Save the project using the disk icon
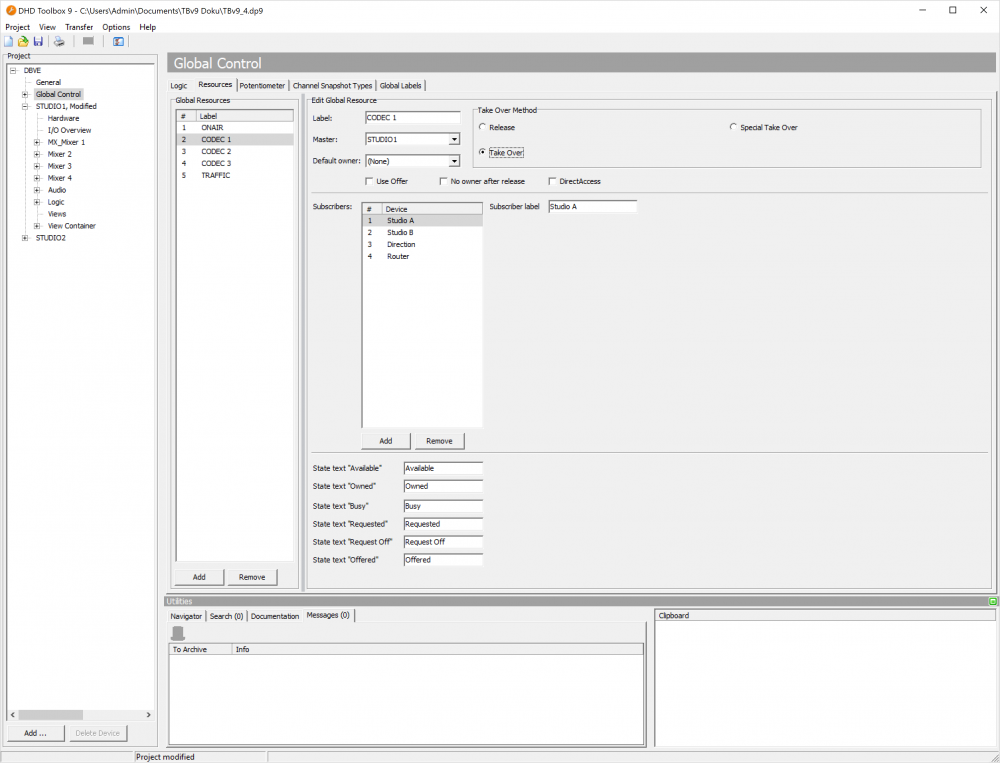 point(38,41)
